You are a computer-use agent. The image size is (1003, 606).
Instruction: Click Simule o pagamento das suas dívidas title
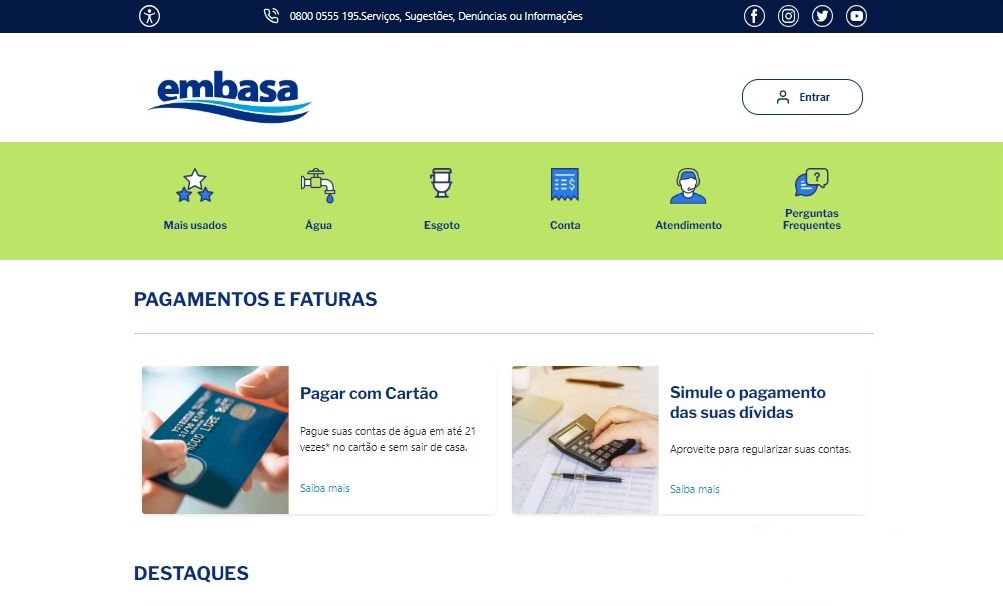click(x=748, y=403)
